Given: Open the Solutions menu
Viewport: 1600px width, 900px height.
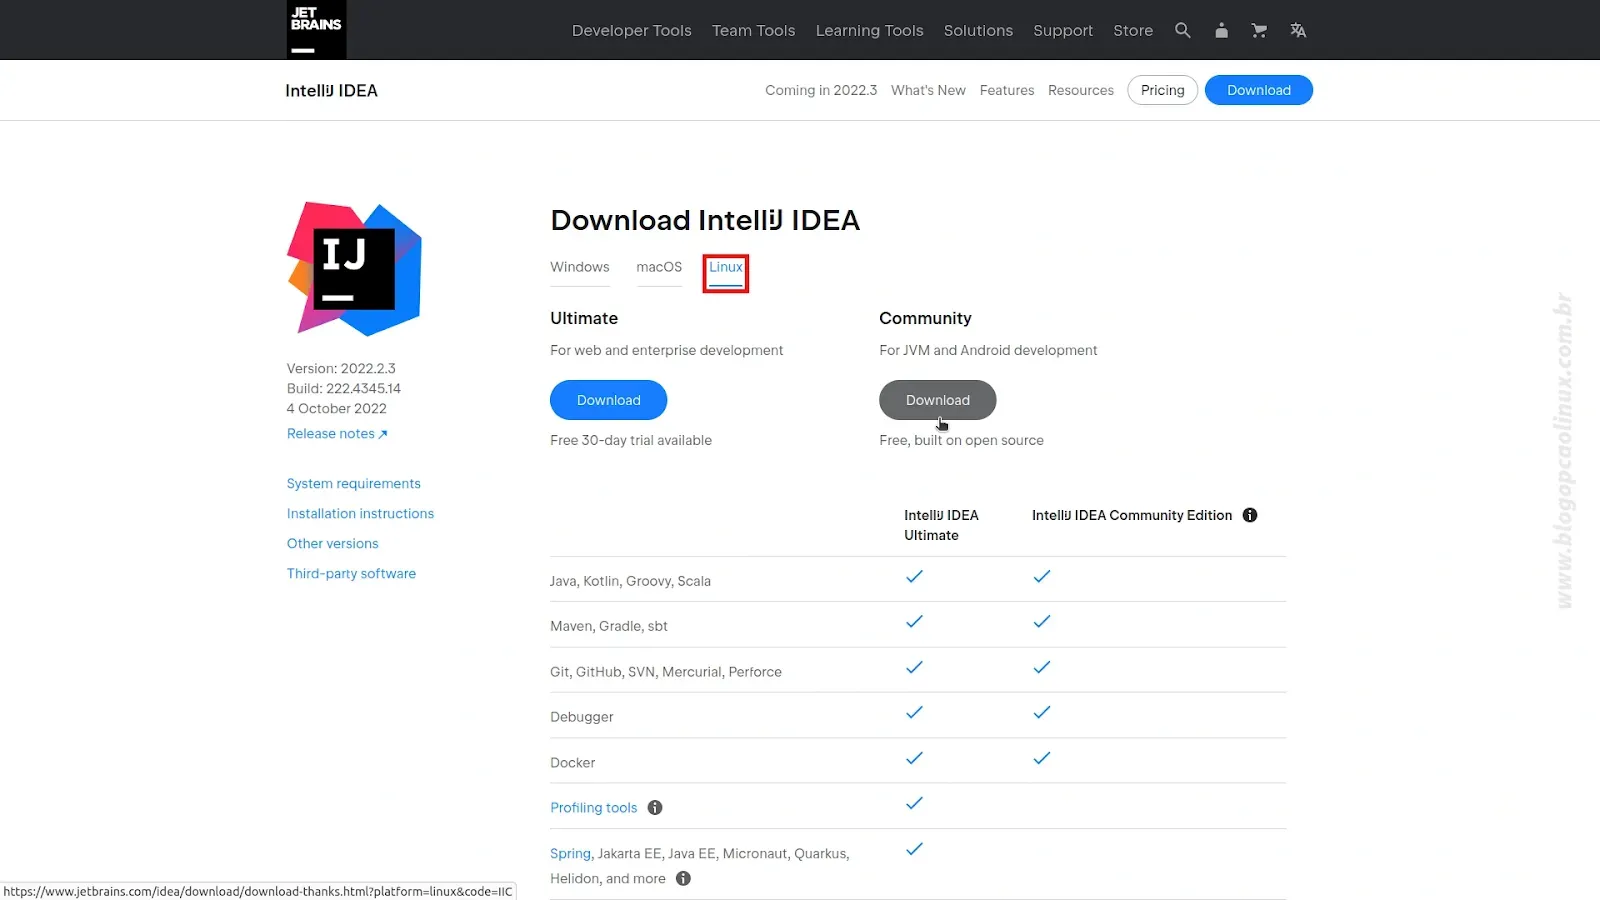Looking at the screenshot, I should coord(978,30).
